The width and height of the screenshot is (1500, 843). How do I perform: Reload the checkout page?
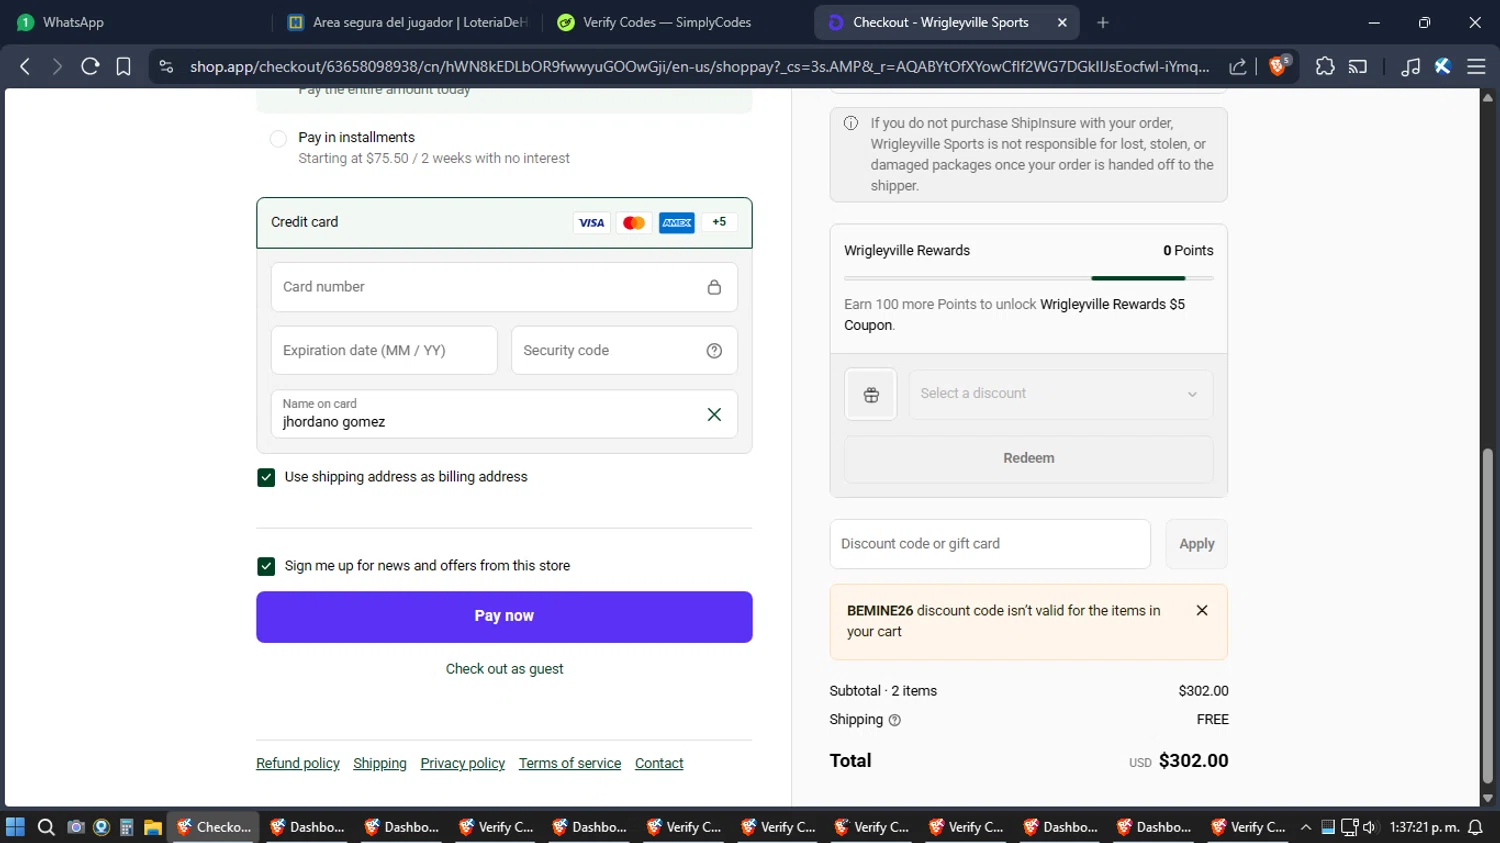coord(90,66)
